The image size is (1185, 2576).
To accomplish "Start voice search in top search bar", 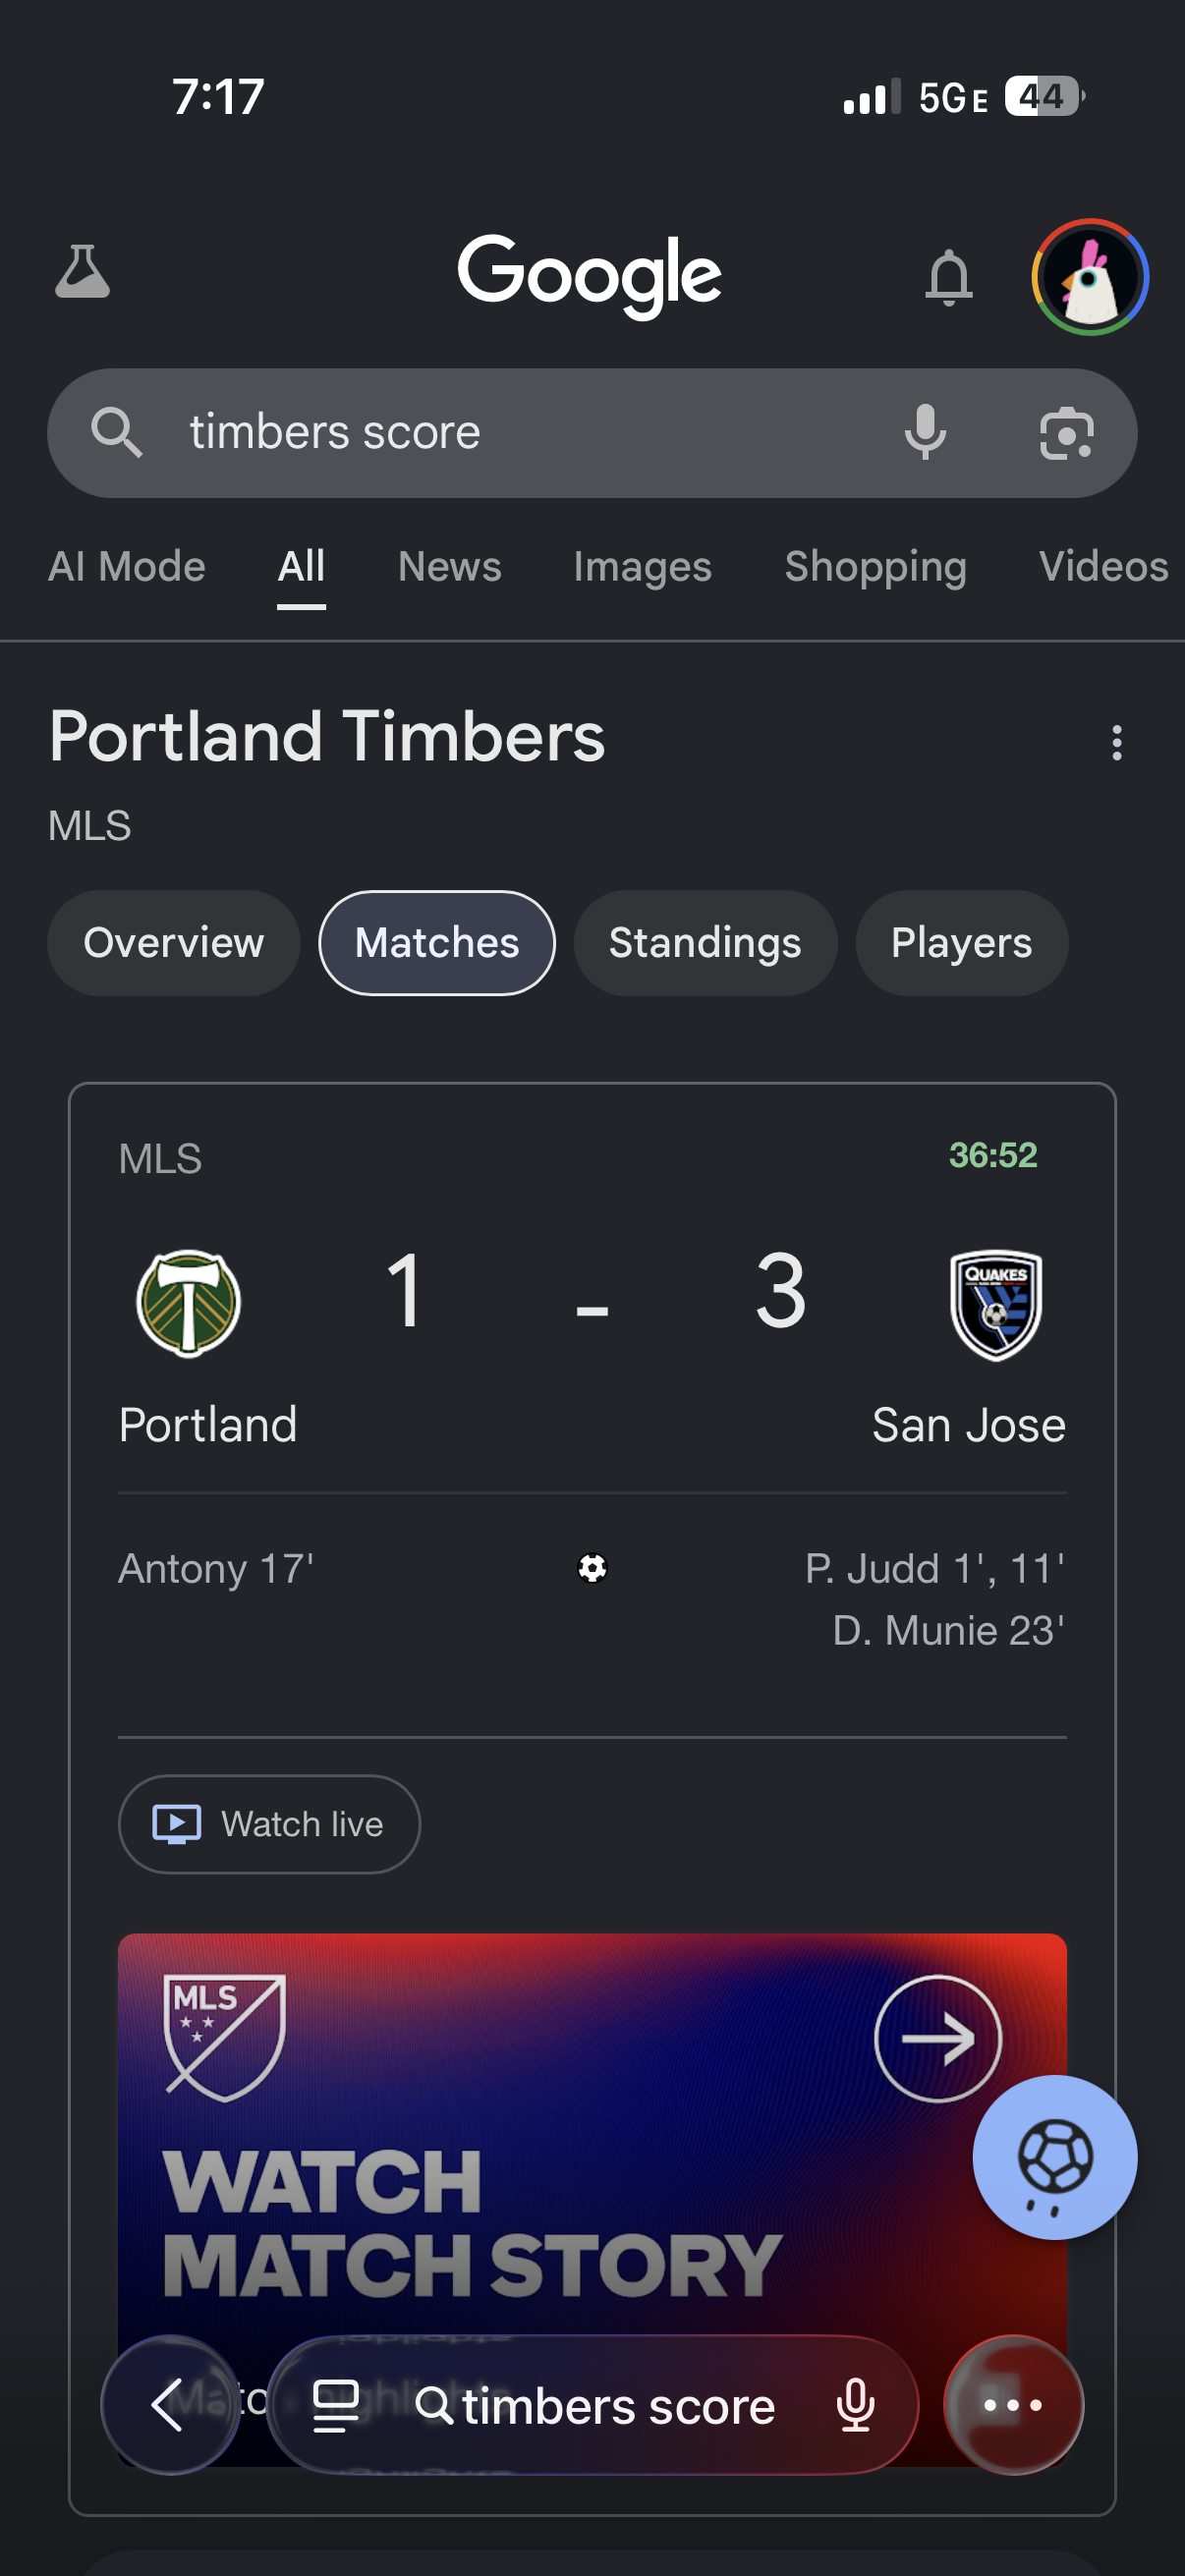I will [x=925, y=432].
